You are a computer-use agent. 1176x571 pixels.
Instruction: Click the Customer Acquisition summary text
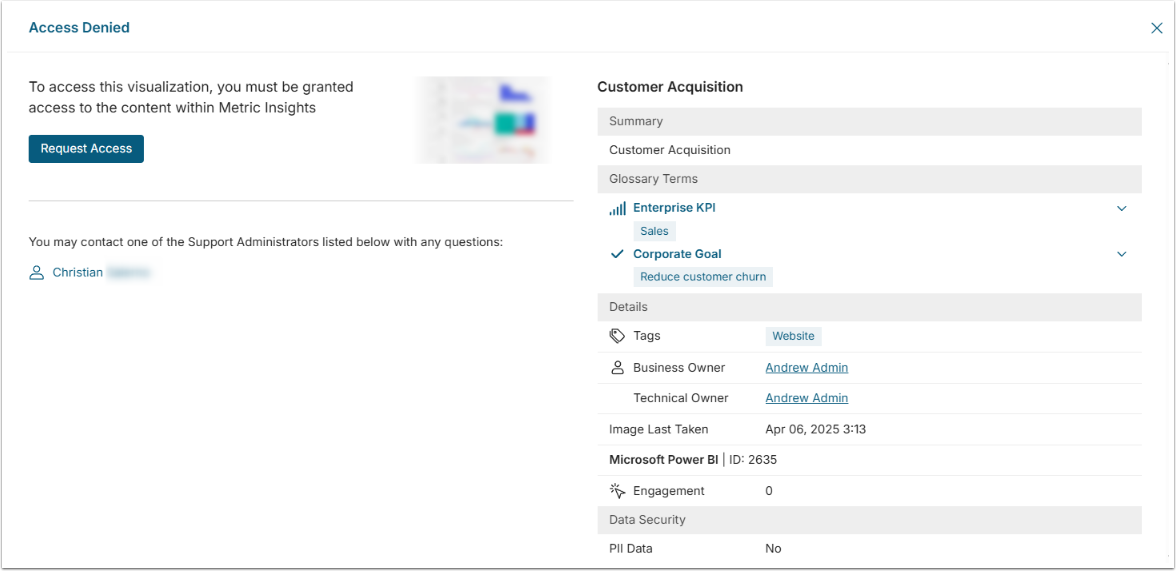pyautogui.click(x=670, y=150)
